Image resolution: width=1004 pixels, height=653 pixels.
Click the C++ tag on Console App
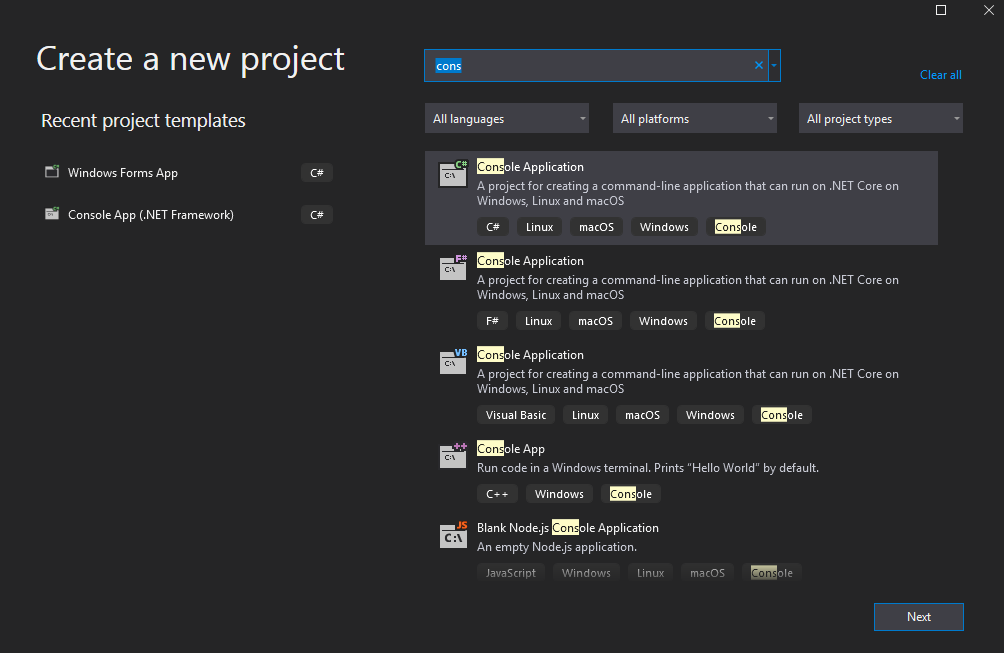coord(497,494)
